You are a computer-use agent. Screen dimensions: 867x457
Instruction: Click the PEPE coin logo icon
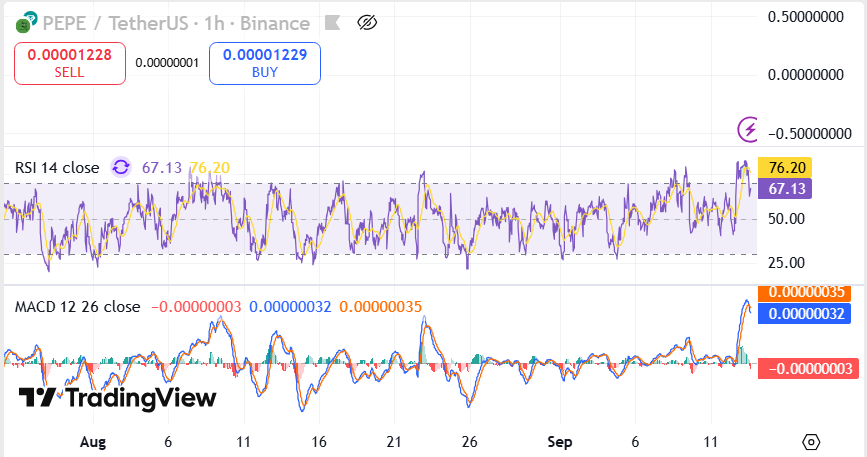point(26,22)
